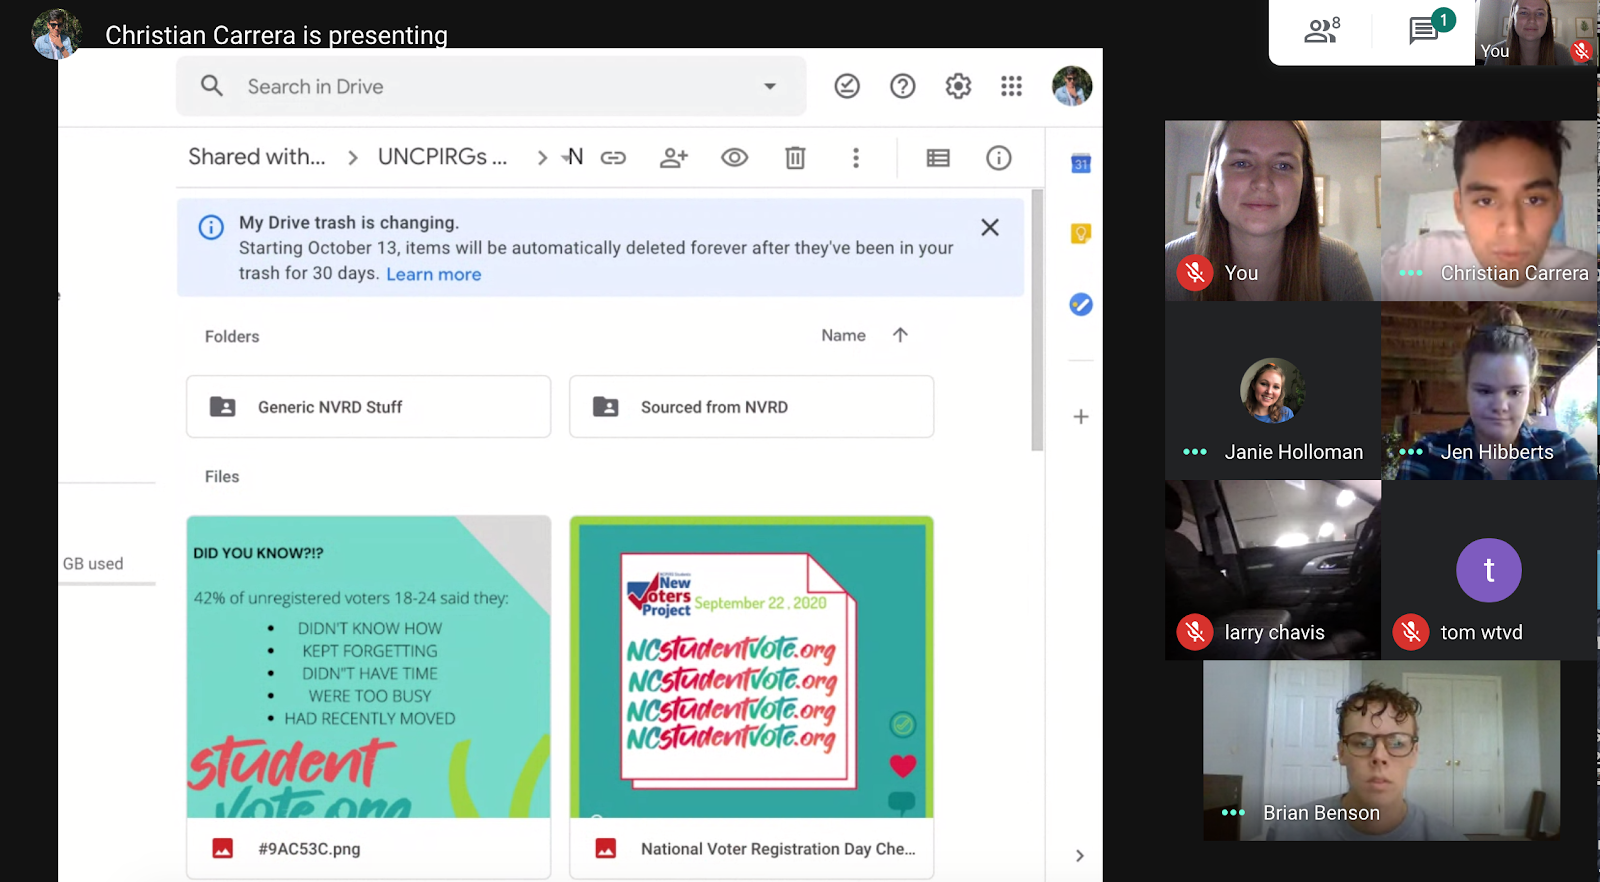The height and width of the screenshot is (882, 1600).
Task: Click the Files section heading
Action: pyautogui.click(x=222, y=477)
